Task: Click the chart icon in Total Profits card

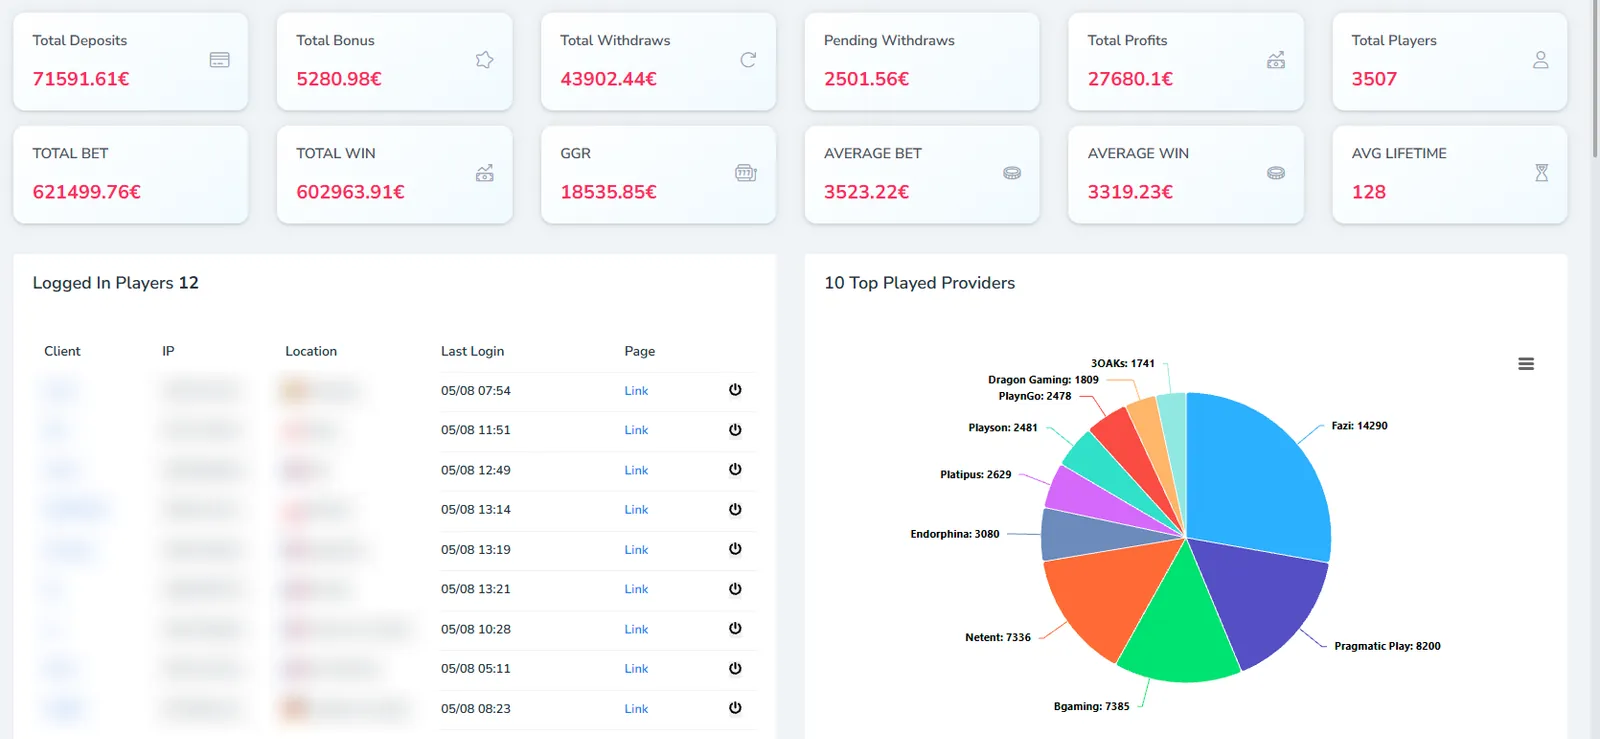Action: 1276,60
